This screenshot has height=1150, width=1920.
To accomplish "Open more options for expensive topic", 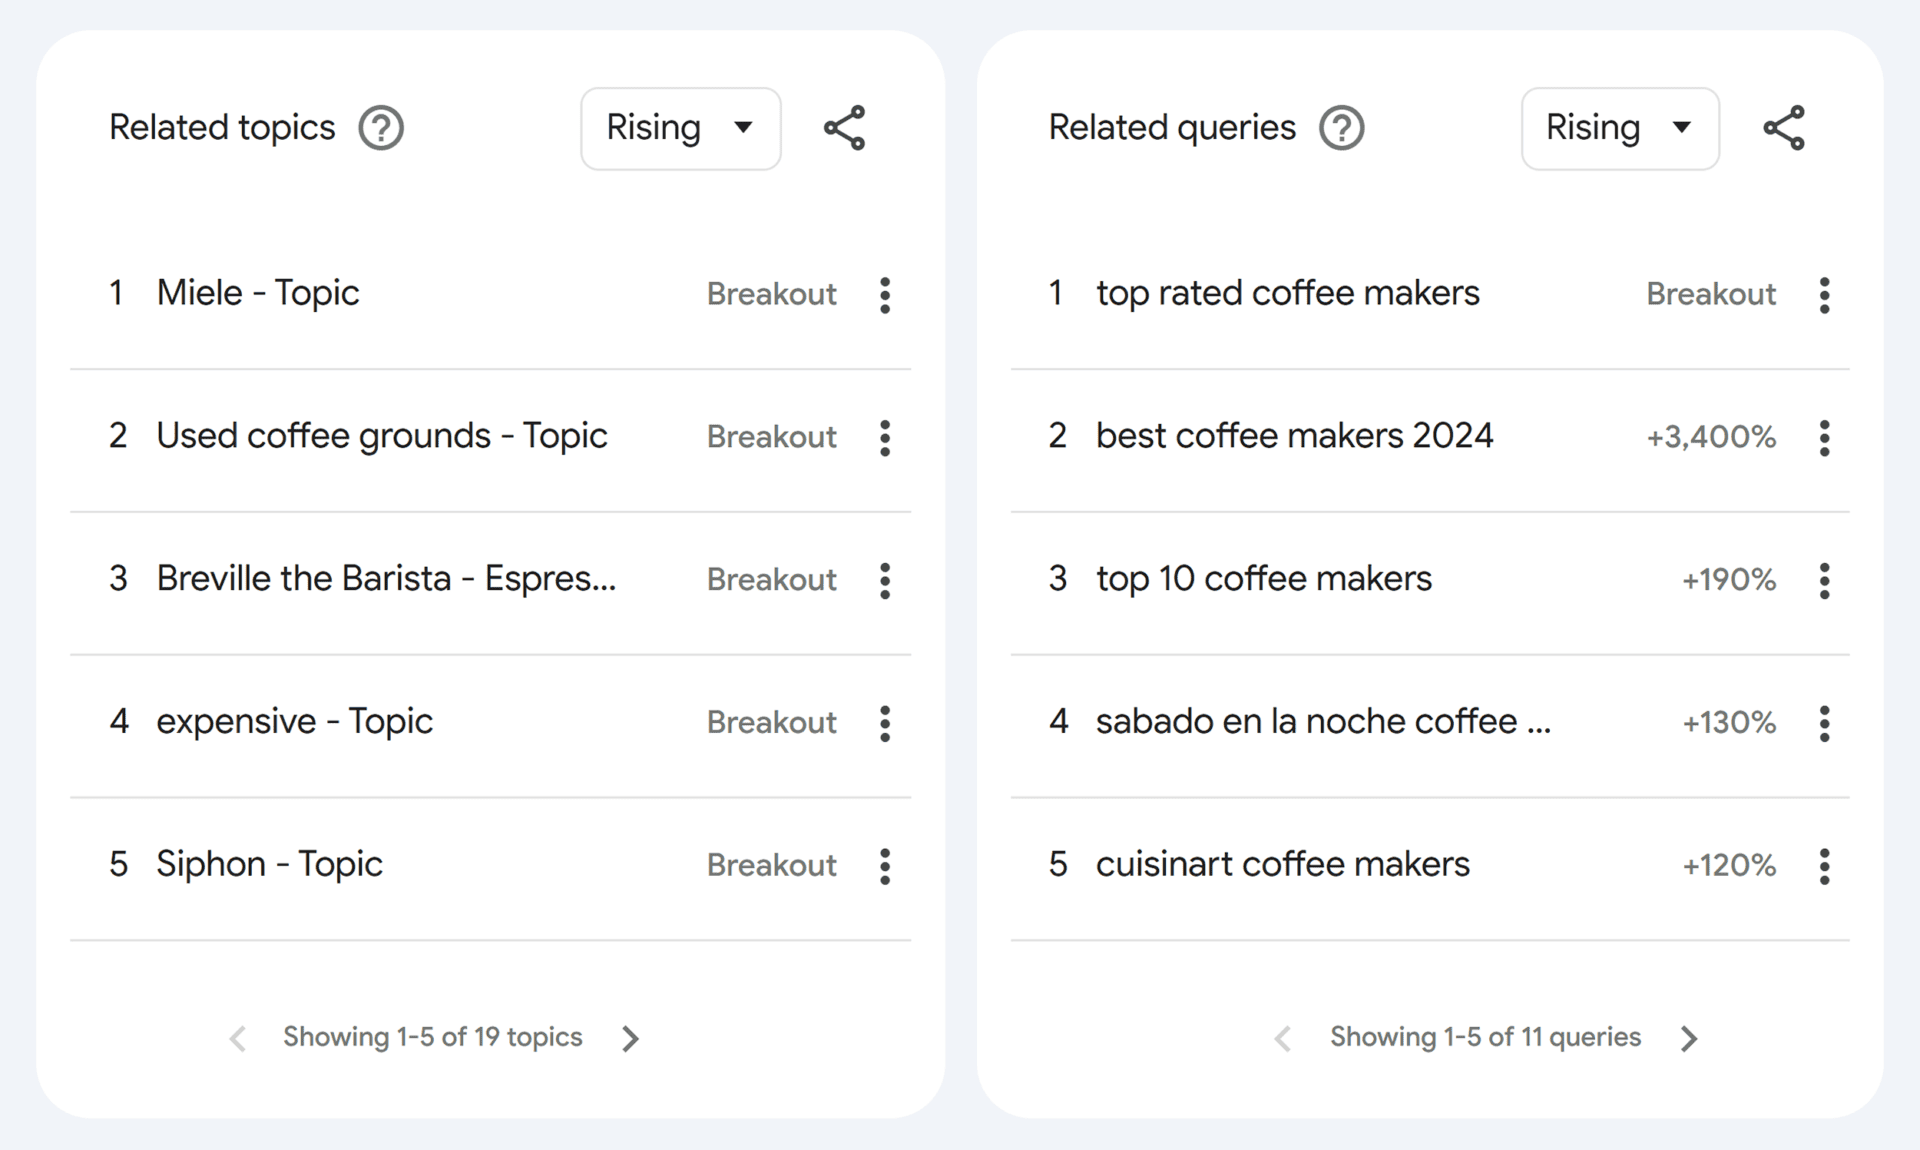I will click(x=885, y=723).
